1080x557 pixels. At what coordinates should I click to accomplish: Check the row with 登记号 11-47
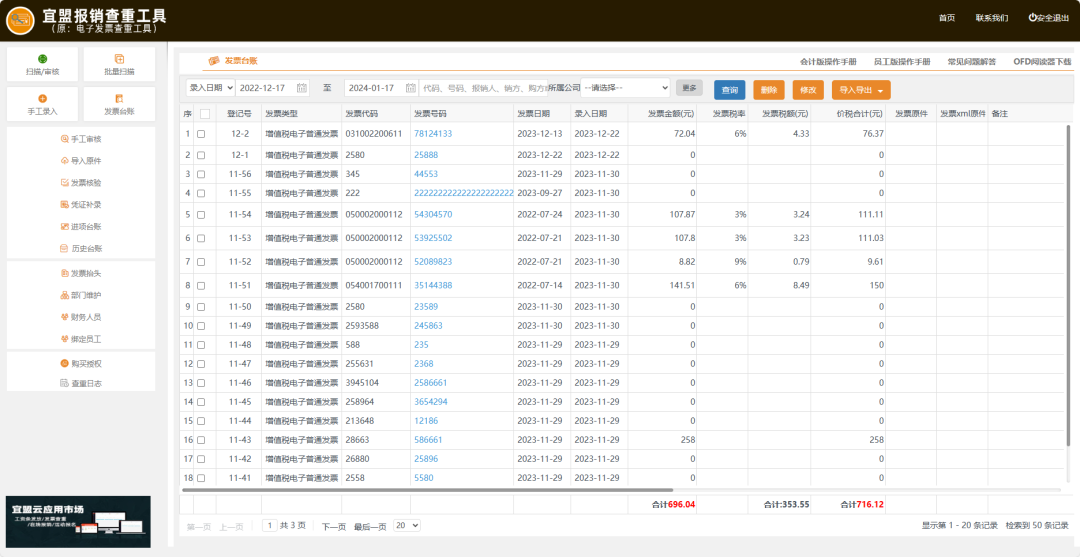(x=201, y=364)
